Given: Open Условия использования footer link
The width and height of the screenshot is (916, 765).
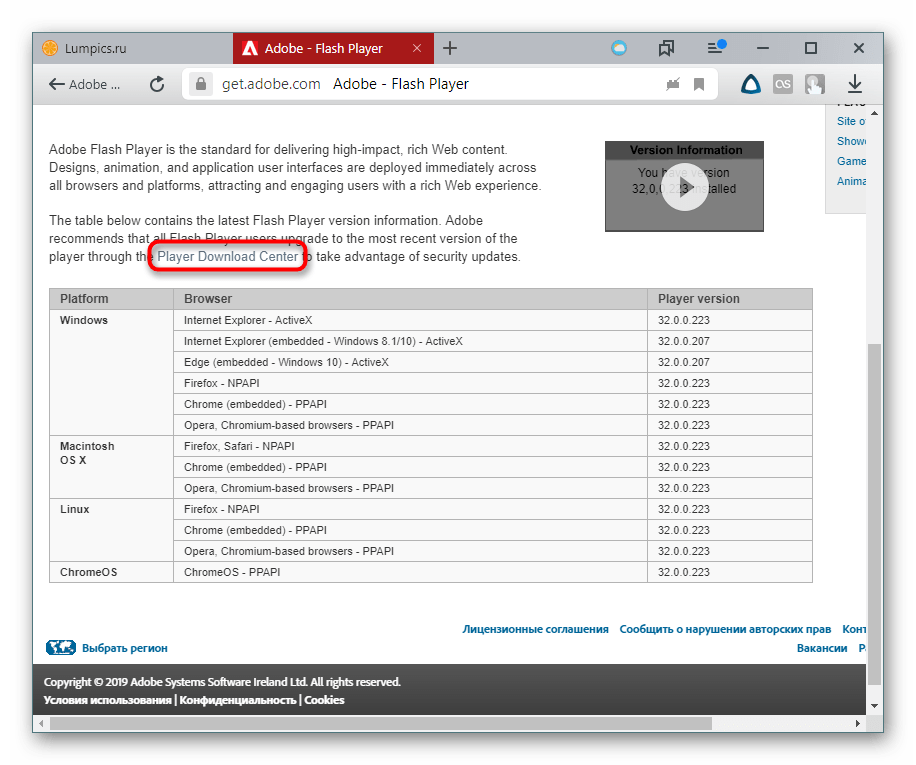Looking at the screenshot, I should coord(107,700).
